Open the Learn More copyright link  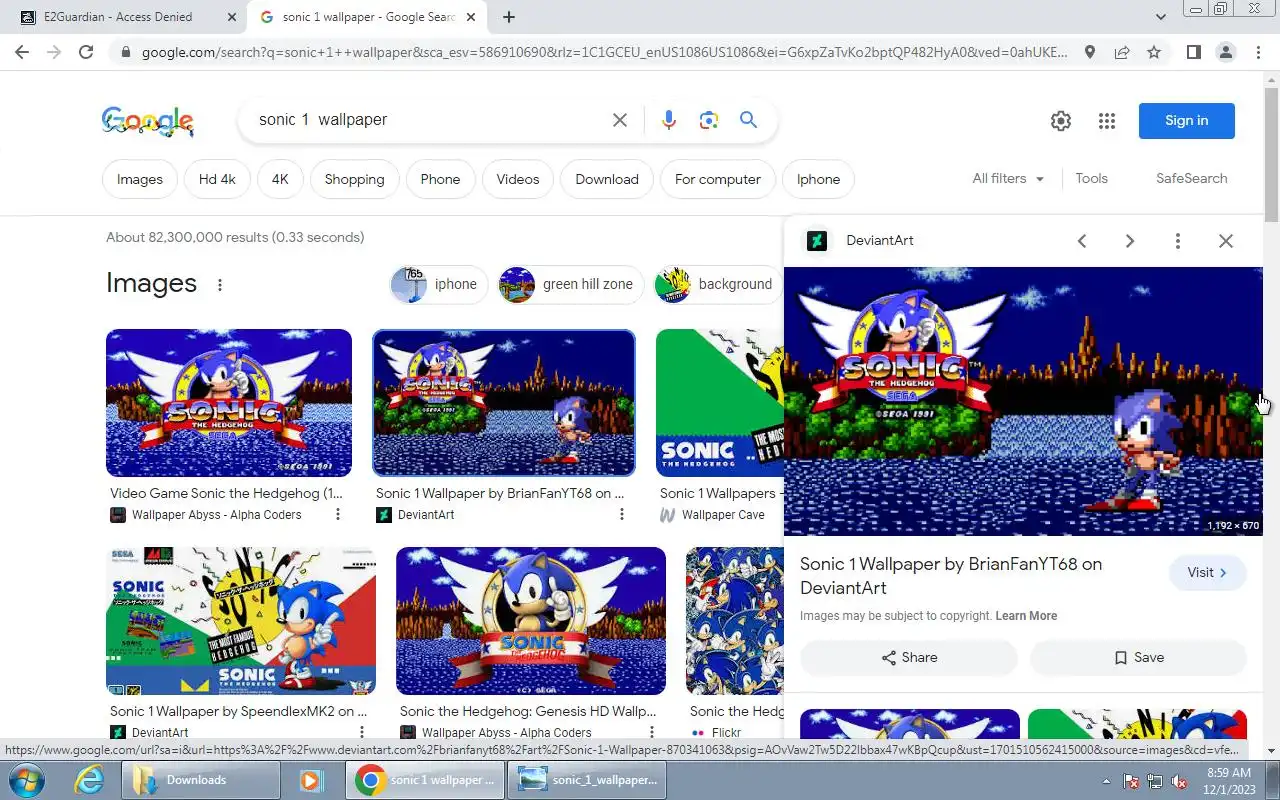click(x=1026, y=616)
